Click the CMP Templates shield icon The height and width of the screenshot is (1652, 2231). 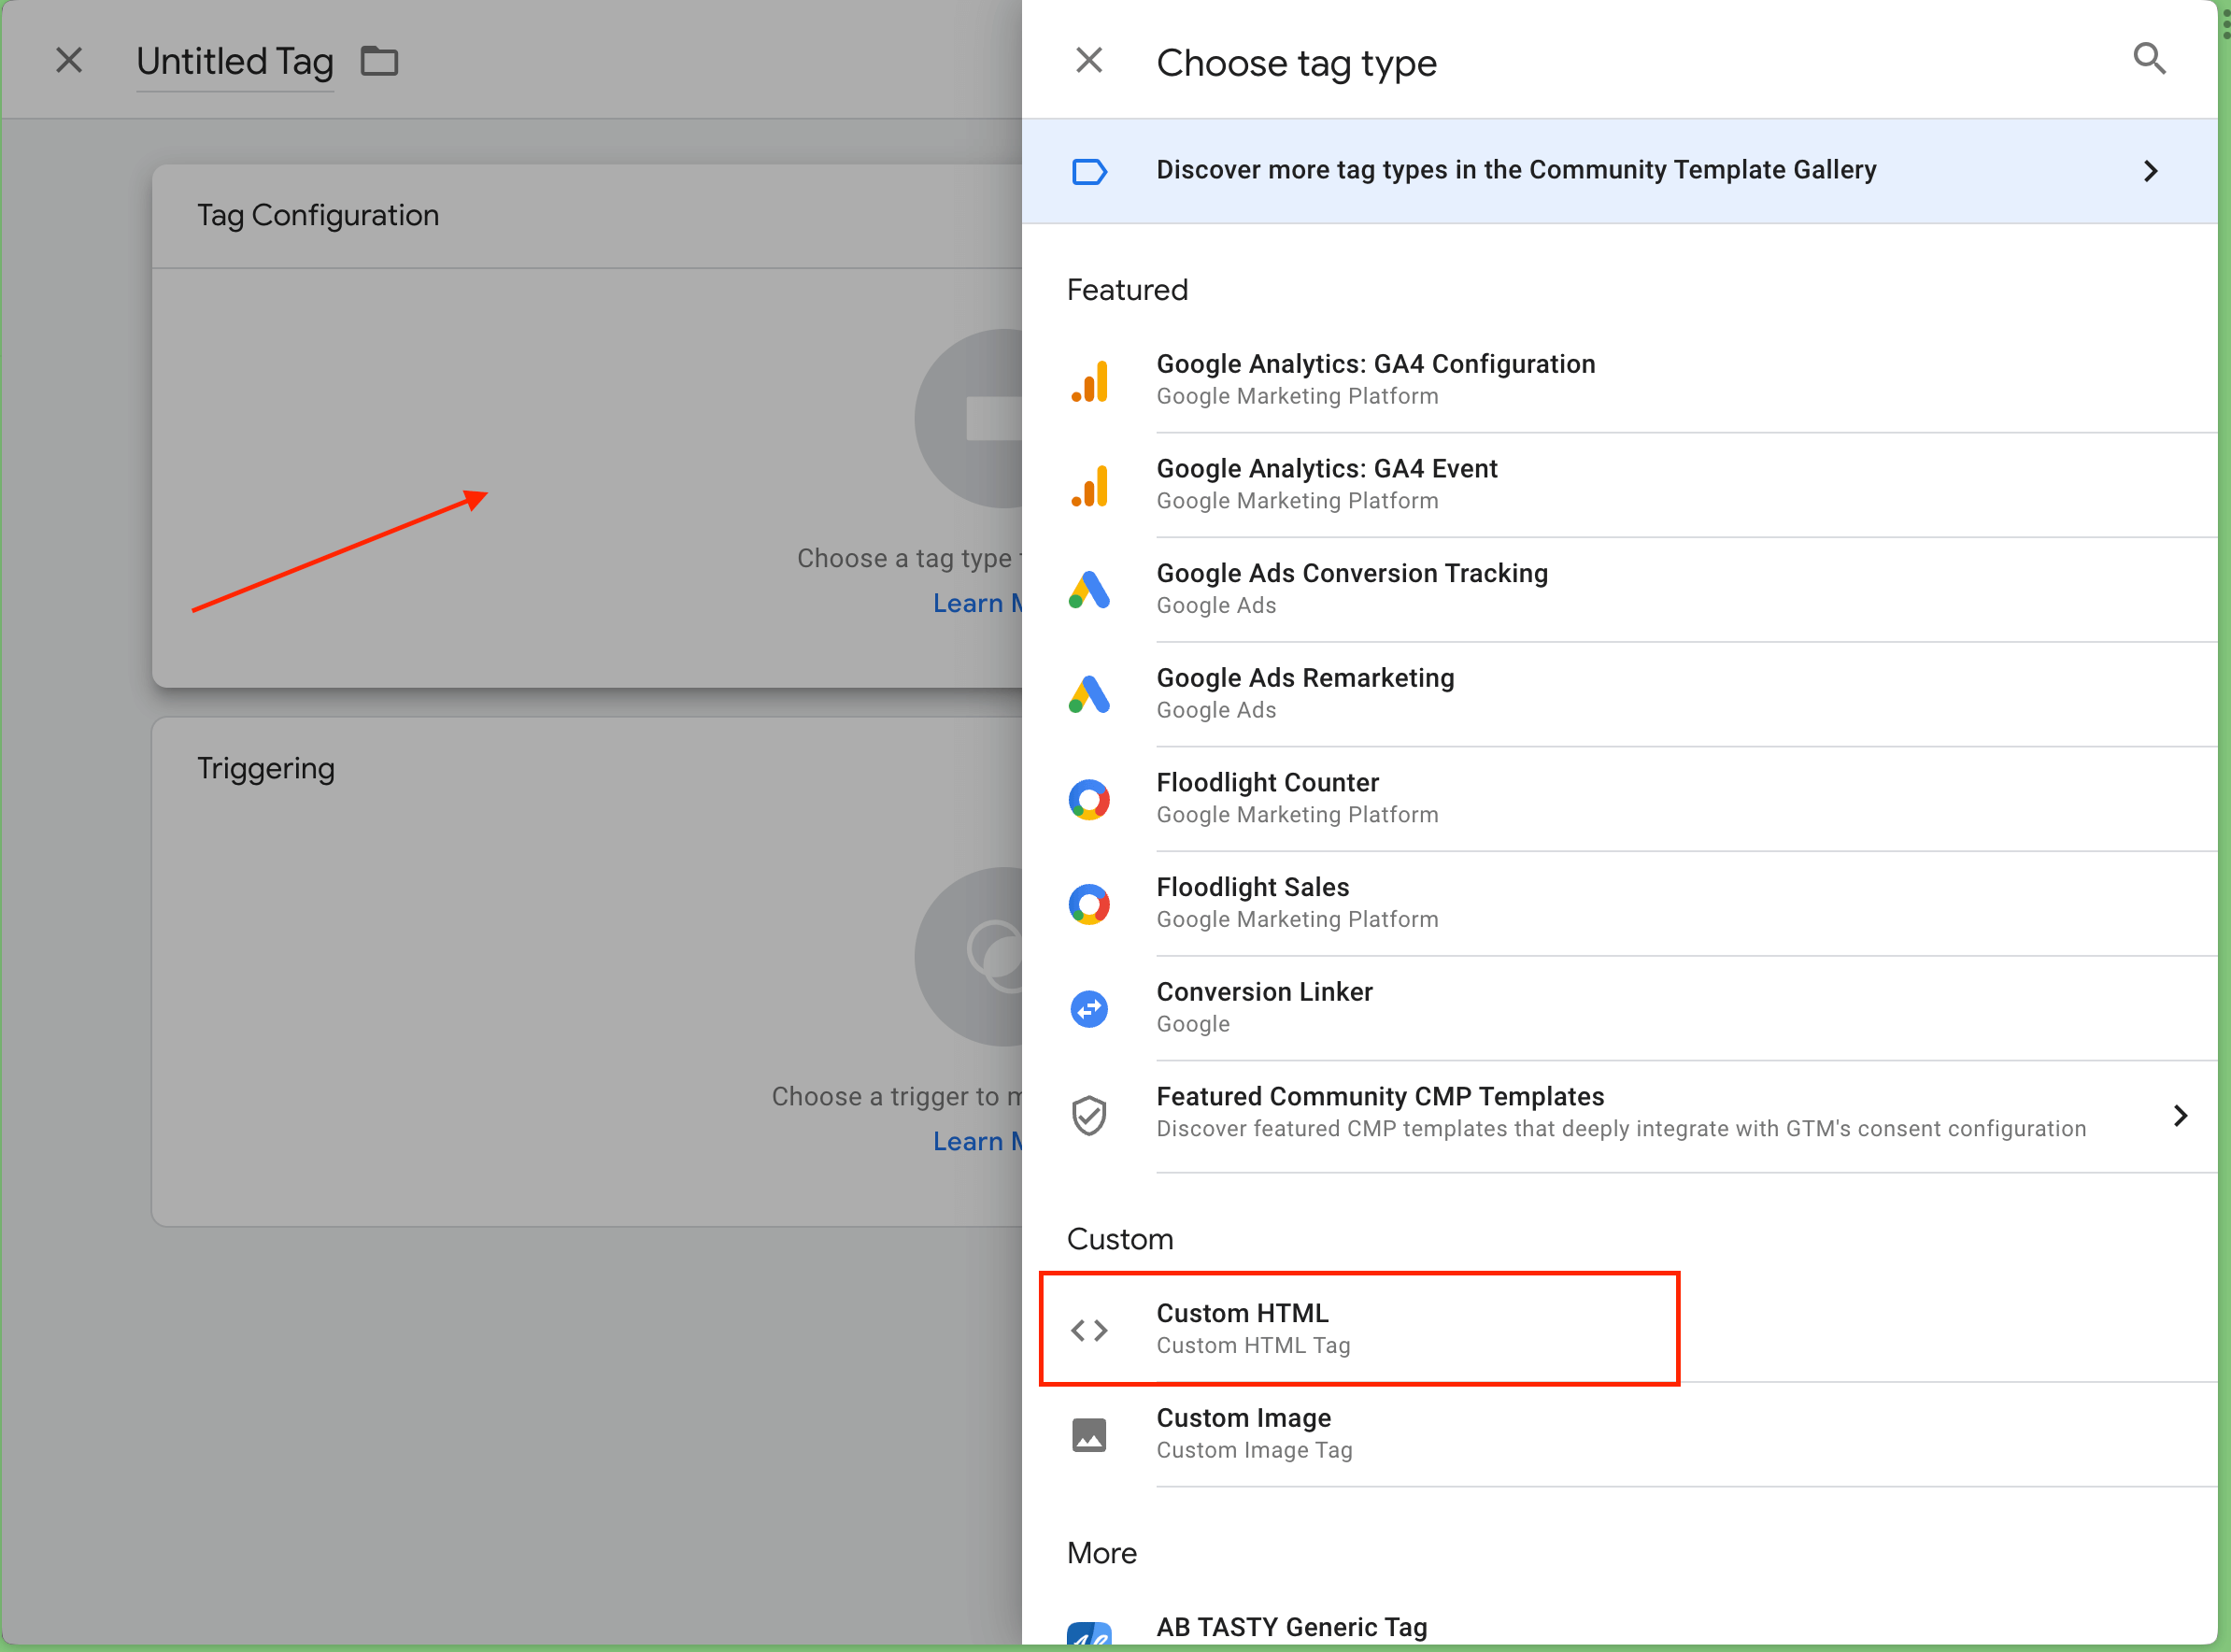pyautogui.click(x=1089, y=1114)
